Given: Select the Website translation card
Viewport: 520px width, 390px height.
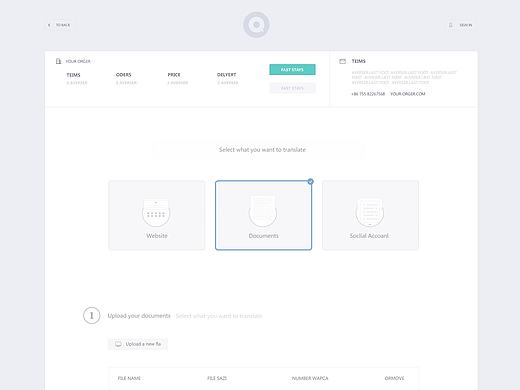Looking at the screenshot, I should (157, 215).
